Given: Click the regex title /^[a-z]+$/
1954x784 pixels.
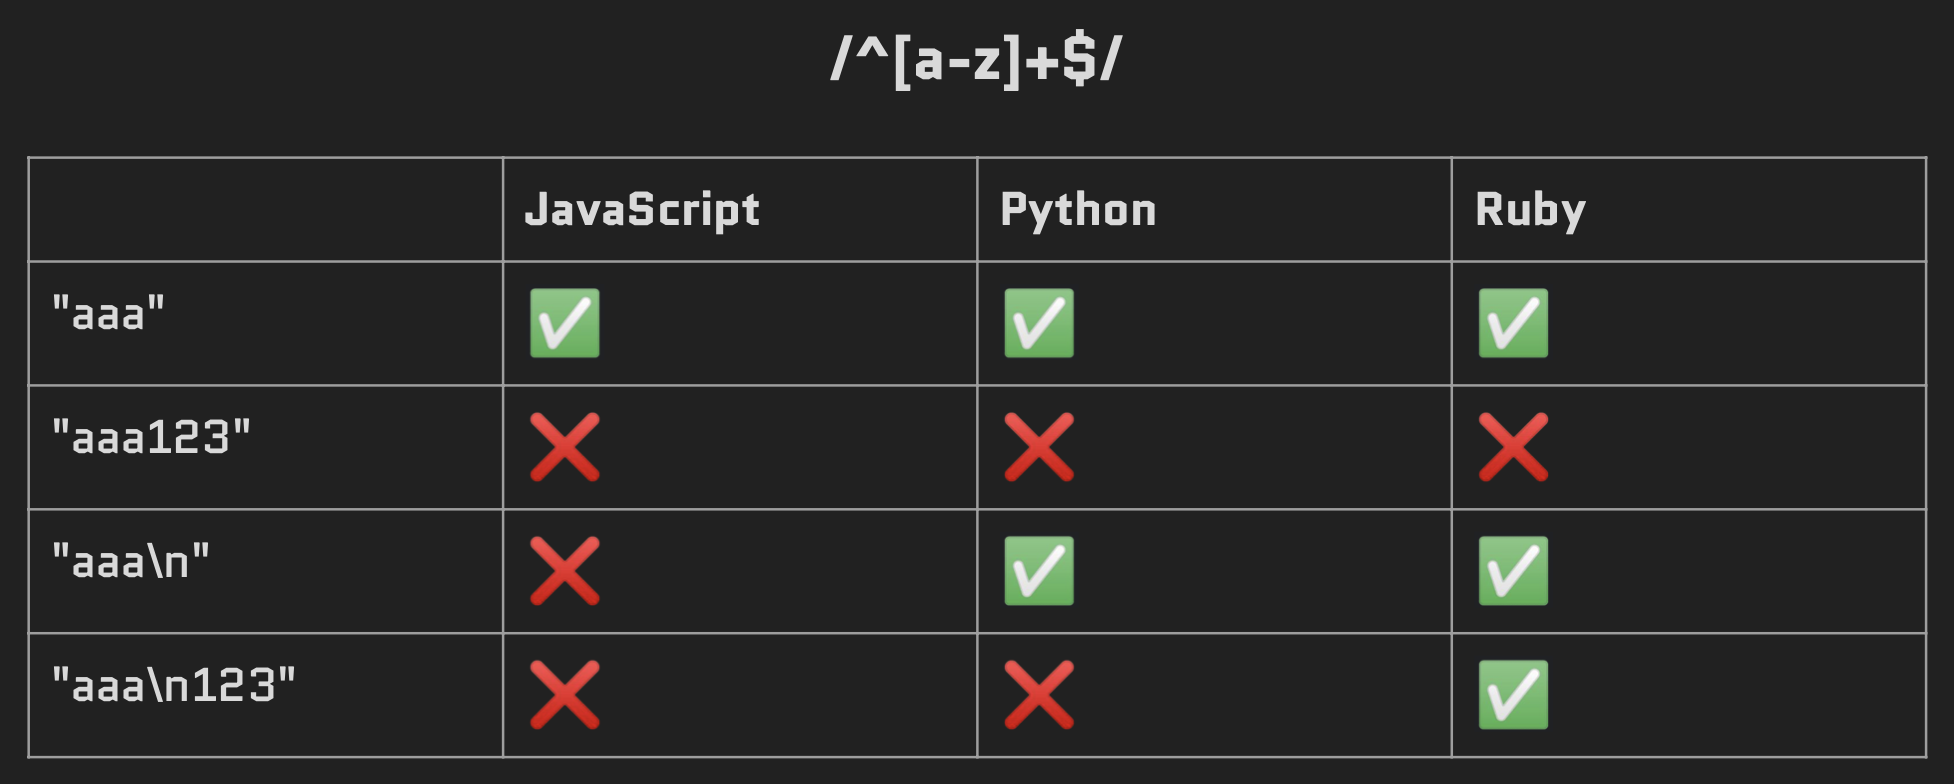Looking at the screenshot, I should (x=976, y=60).
